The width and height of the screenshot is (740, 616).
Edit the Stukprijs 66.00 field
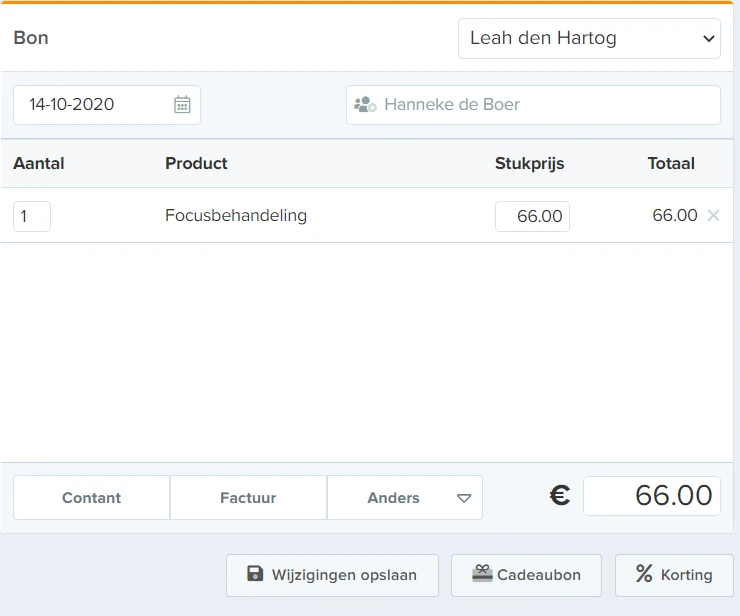532,217
